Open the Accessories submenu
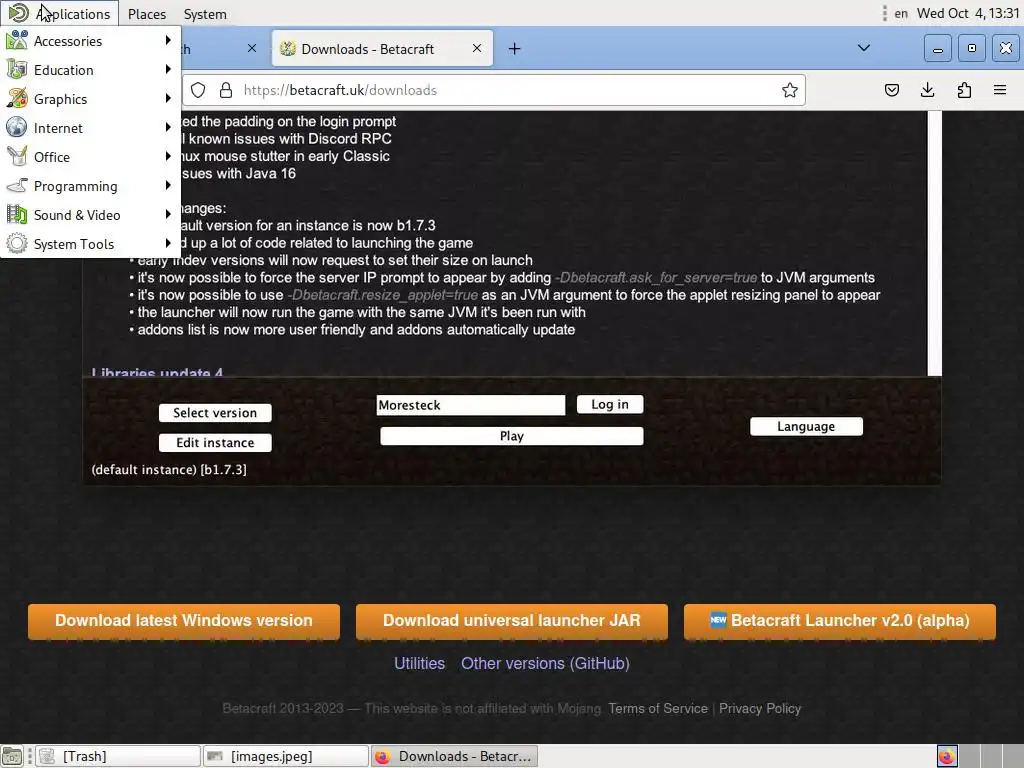This screenshot has width=1024, height=768. tap(90, 41)
